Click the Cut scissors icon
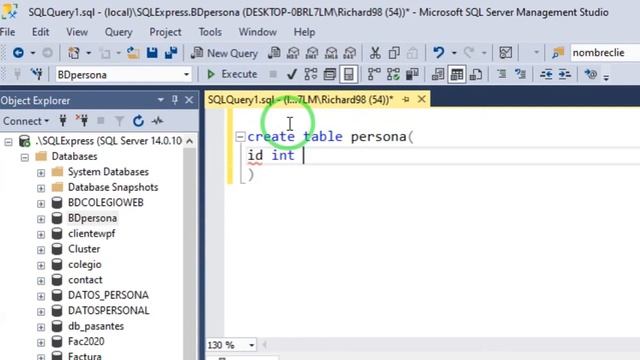Screen dimensions: 640x360 coord(375,53)
